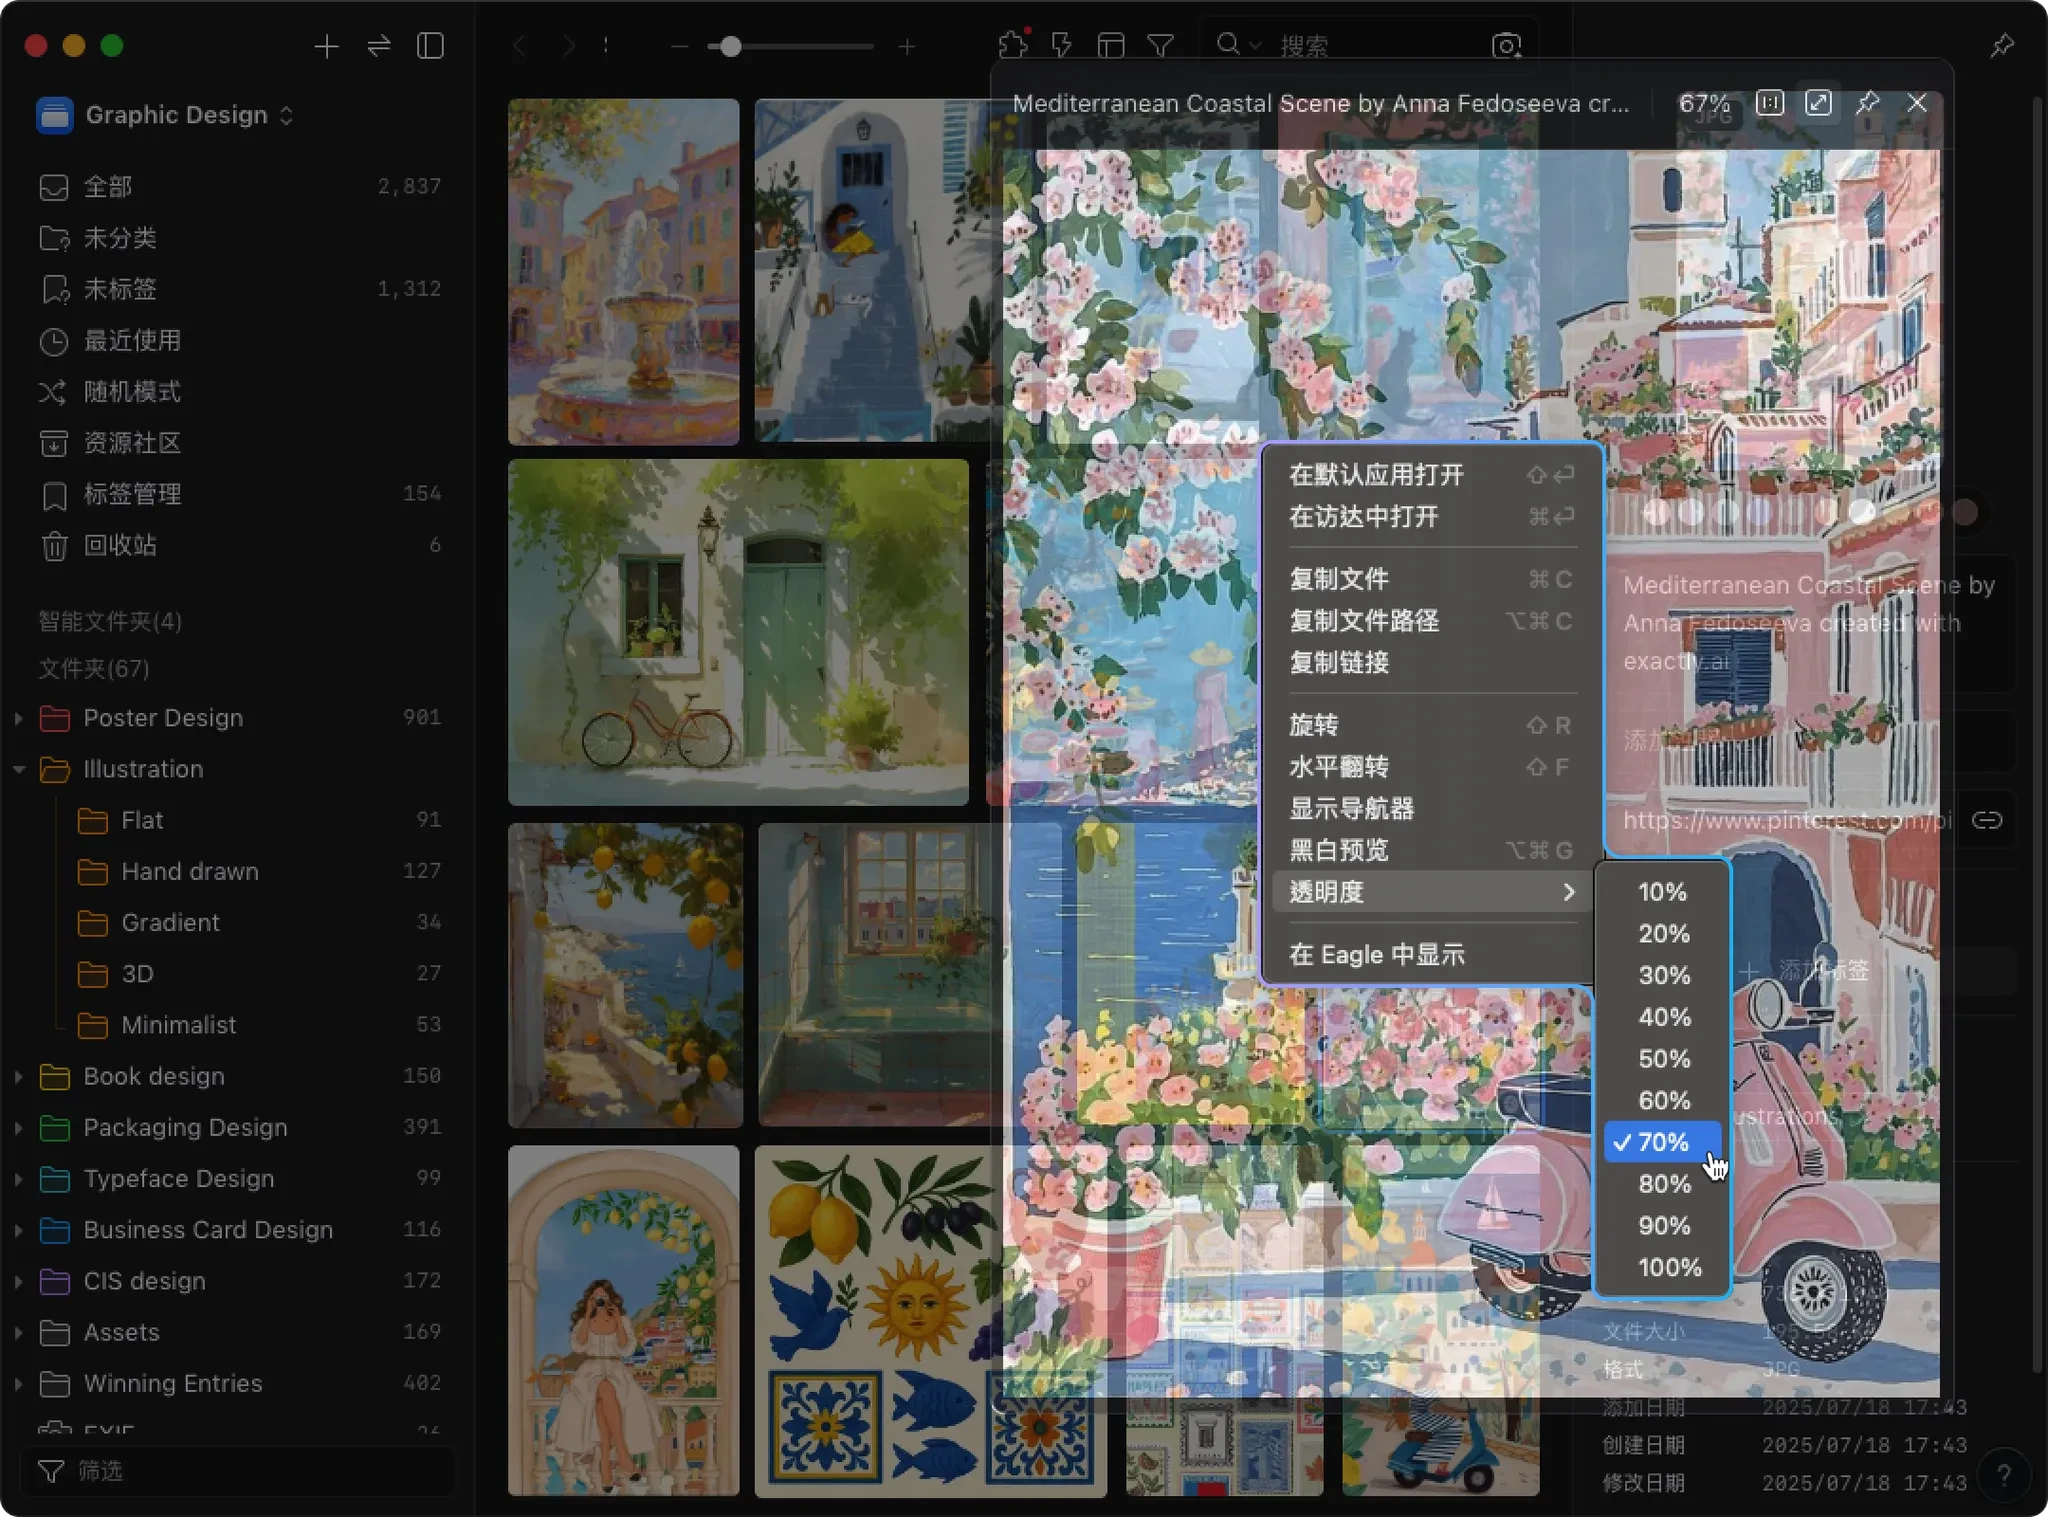Collapse the Illustration folder
The image size is (2048, 1517).
tap(18, 769)
